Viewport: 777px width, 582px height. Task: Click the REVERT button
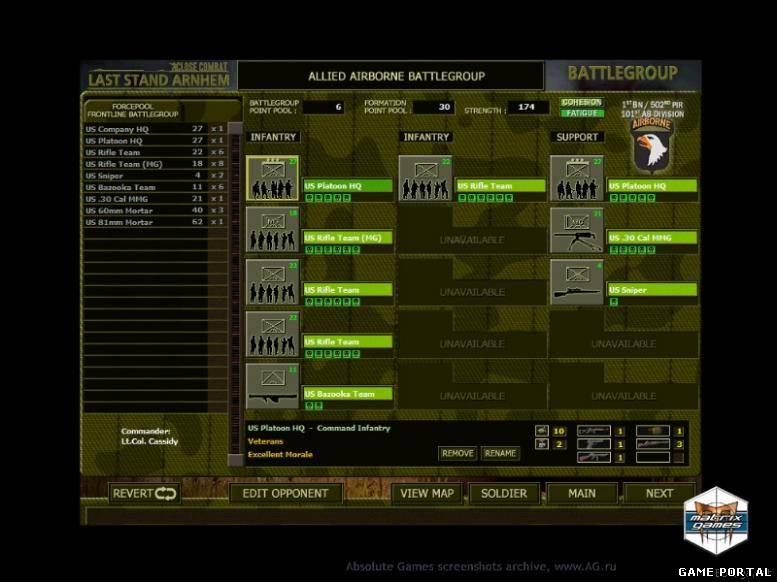pos(144,494)
